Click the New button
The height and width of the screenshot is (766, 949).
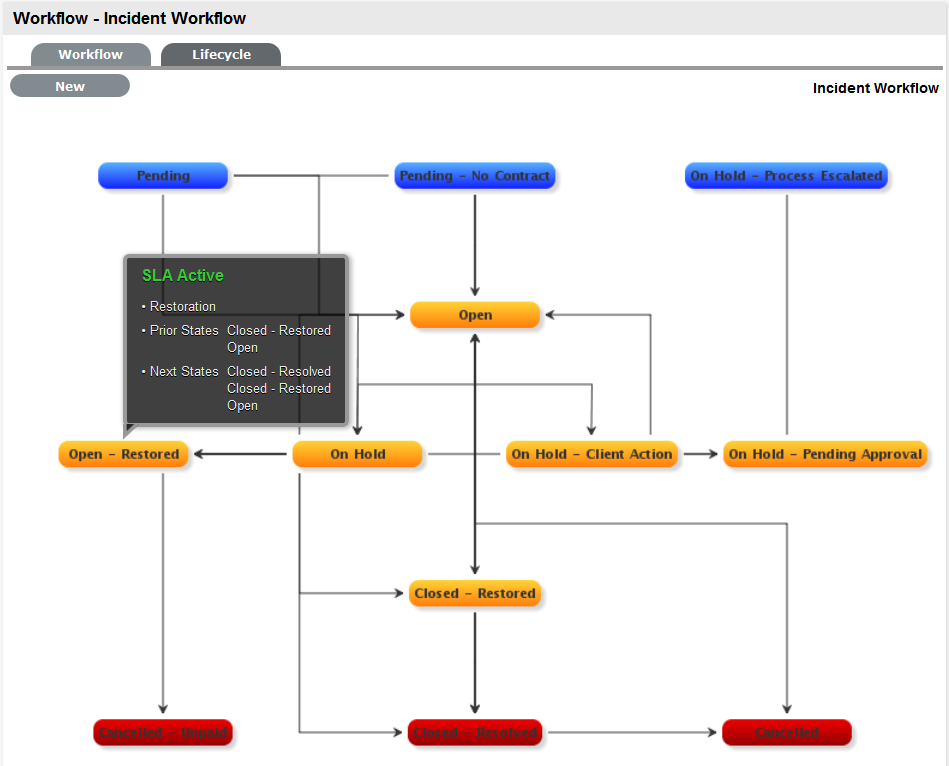tap(69, 86)
